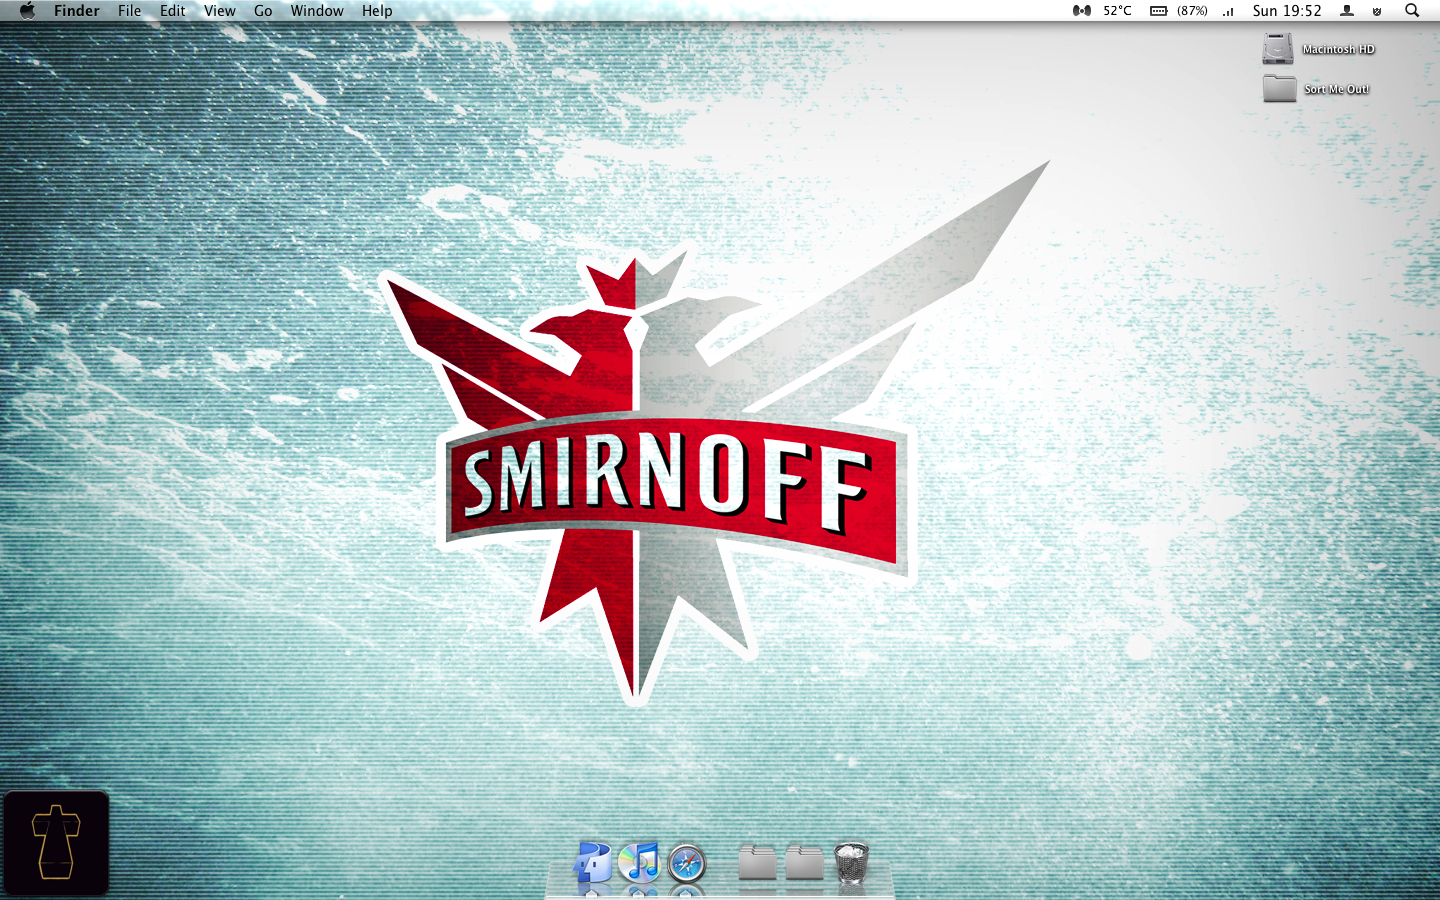Image resolution: width=1440 pixels, height=900 pixels.
Task: Launch iTunes from the Dock
Action: tap(639, 862)
